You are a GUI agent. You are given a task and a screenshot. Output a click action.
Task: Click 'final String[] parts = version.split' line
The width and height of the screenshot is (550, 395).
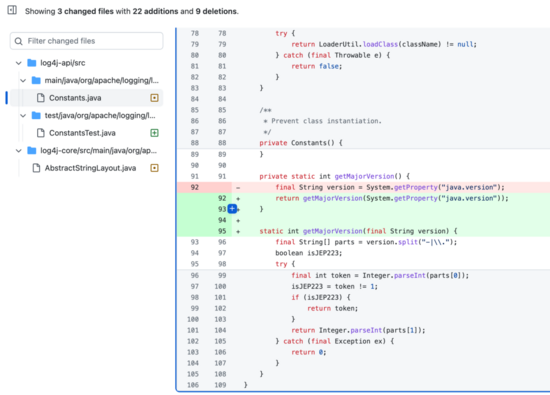[366, 242]
